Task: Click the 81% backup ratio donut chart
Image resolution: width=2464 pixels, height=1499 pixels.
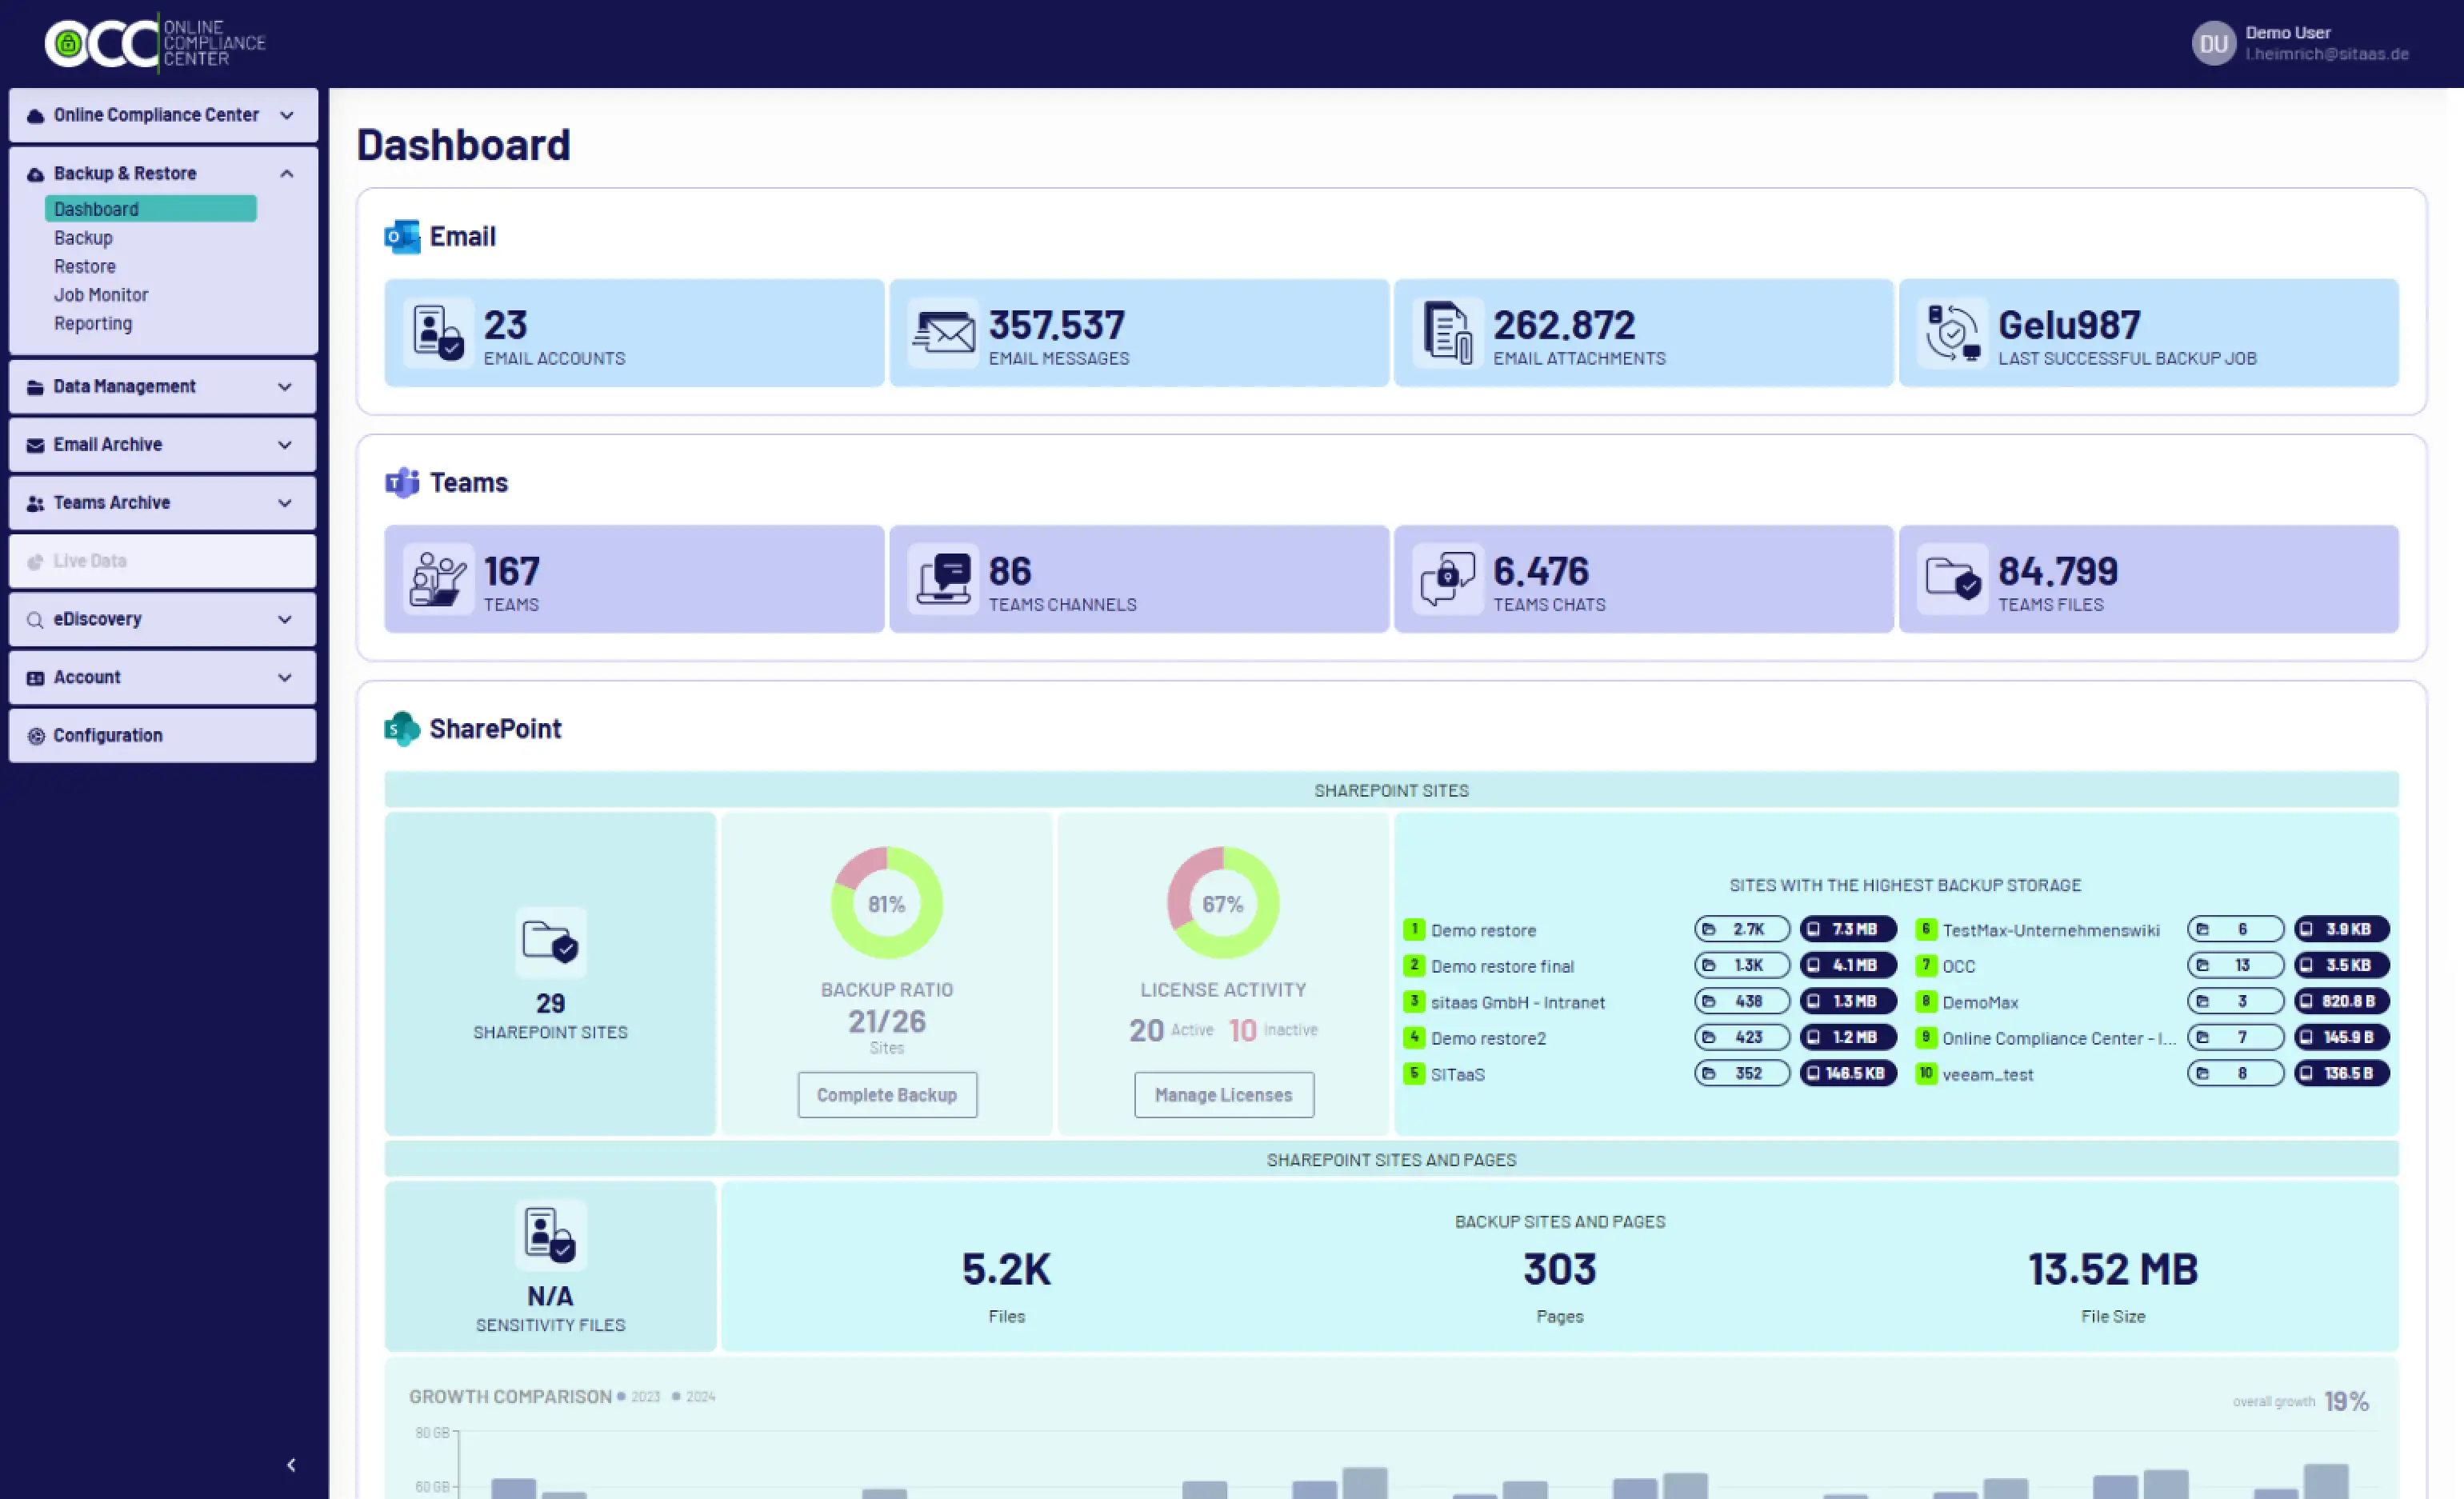Action: pyautogui.click(x=886, y=903)
